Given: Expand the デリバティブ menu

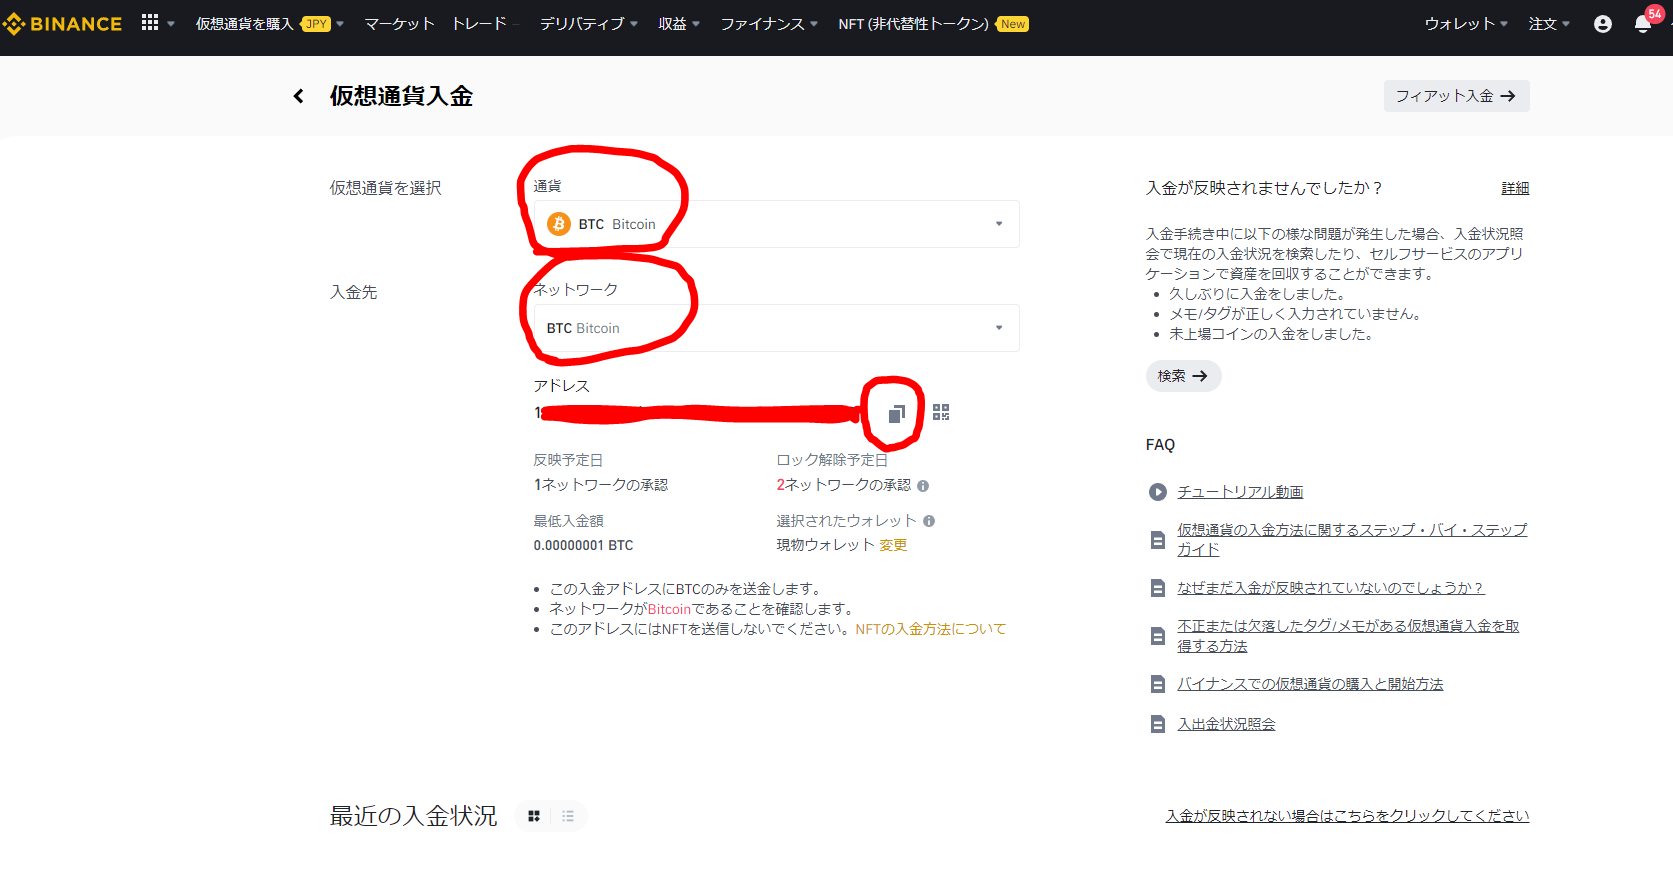Looking at the screenshot, I should coord(588,24).
